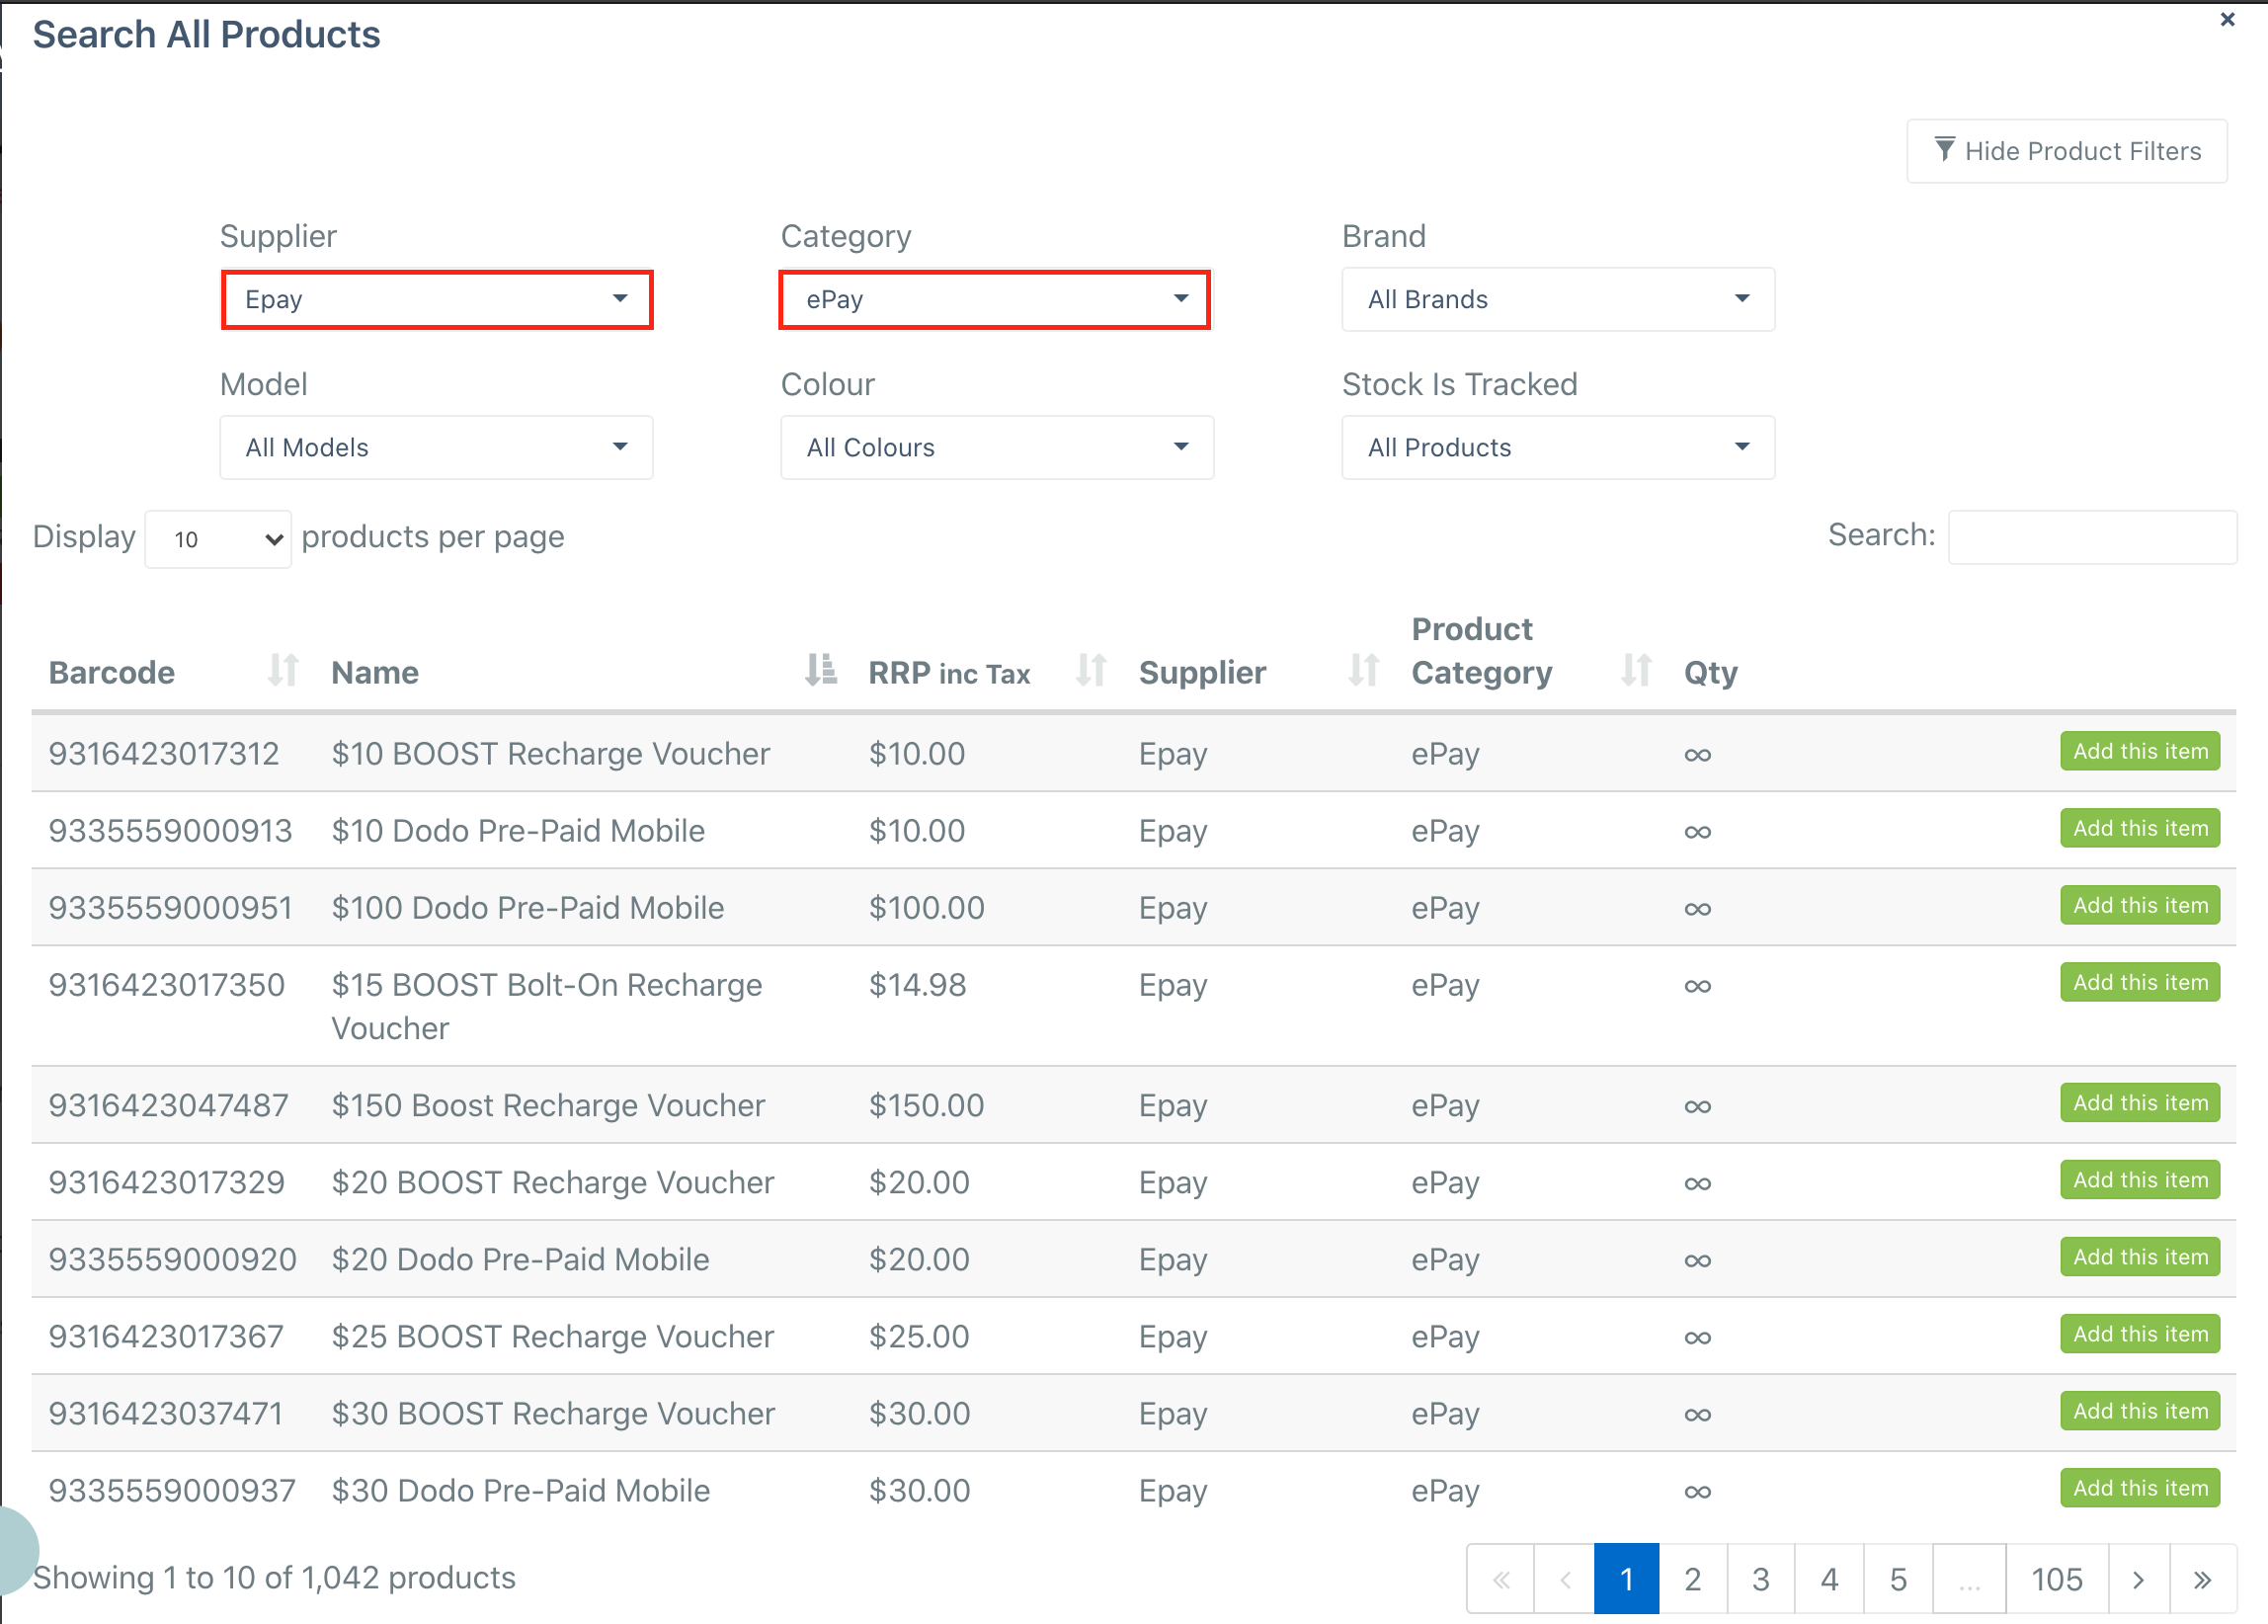
Task: Expand the All Models dropdown
Action: (436, 447)
